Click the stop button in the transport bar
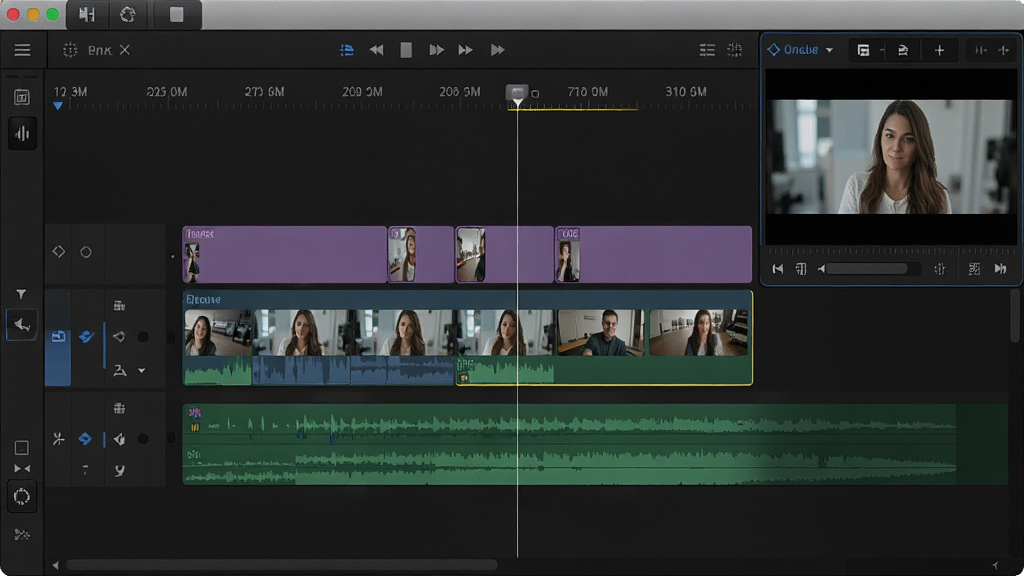This screenshot has height=576, width=1024. 406,50
